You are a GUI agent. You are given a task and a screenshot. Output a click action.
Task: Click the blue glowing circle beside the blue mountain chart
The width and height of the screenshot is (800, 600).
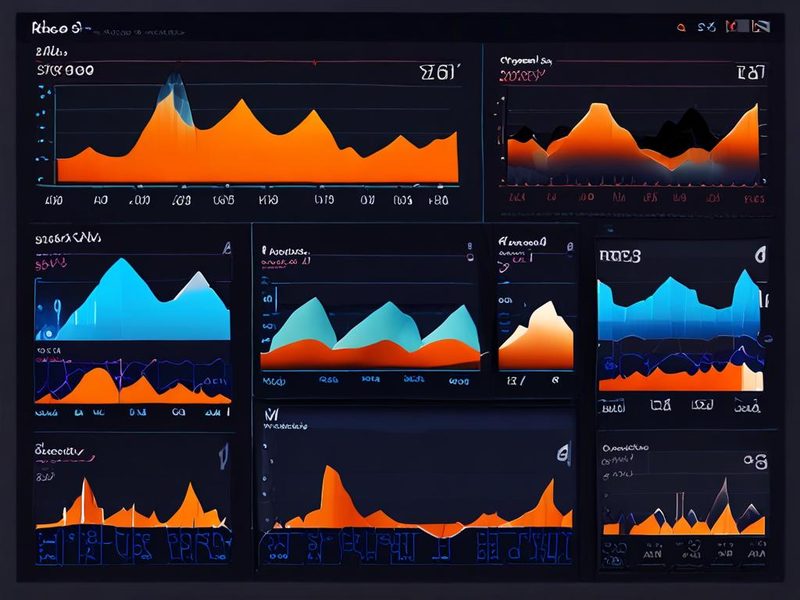[48, 334]
